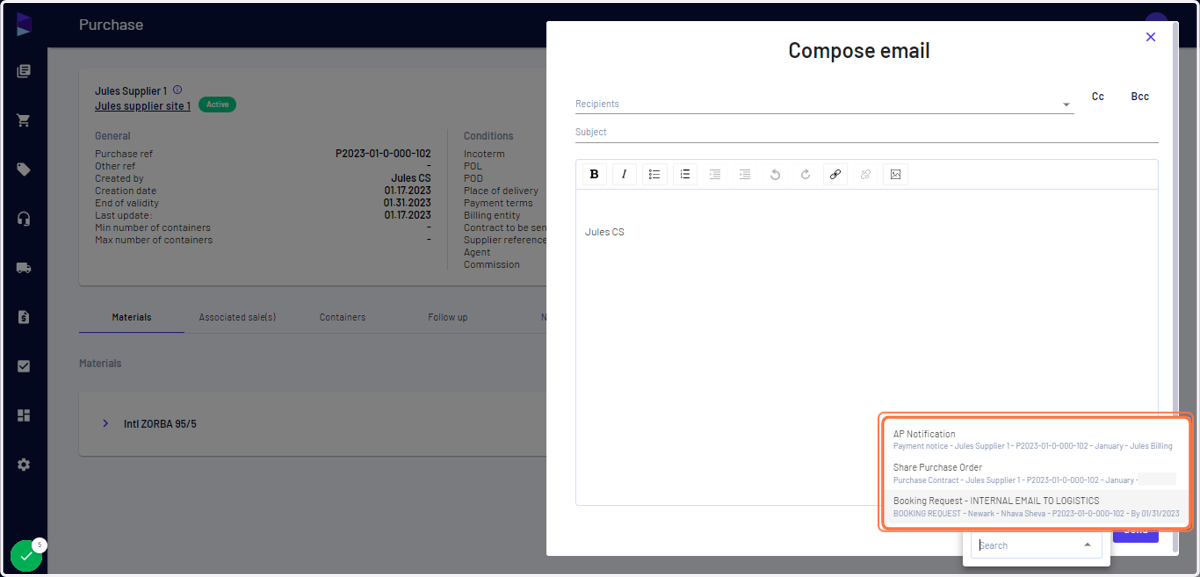
Task: Switch to the Materials tab
Action: [132, 317]
